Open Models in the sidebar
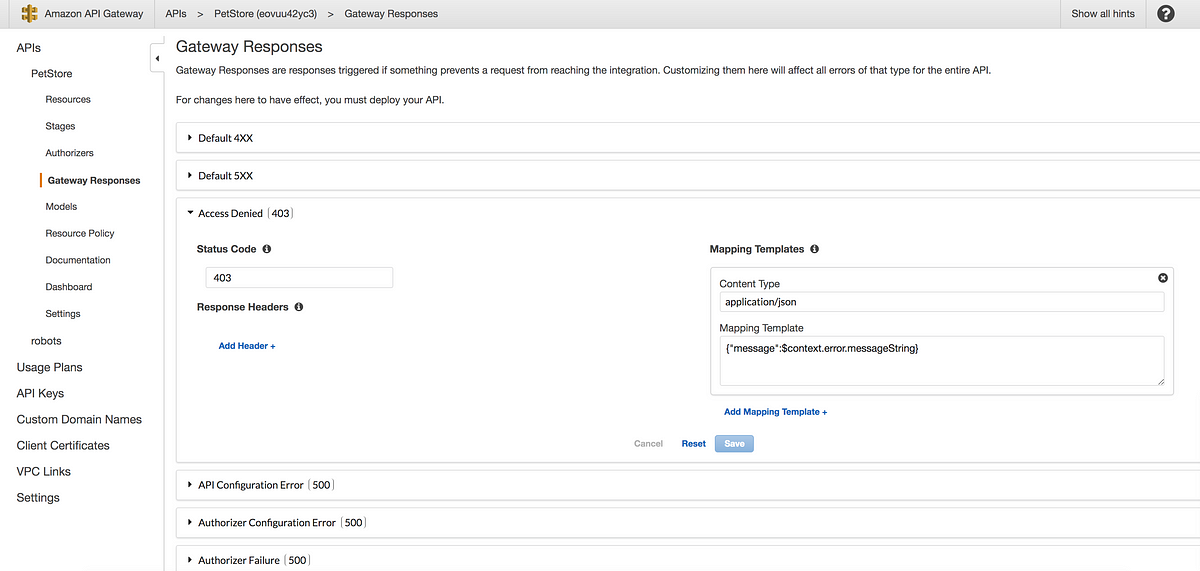The width and height of the screenshot is (1200, 571). tap(61, 207)
